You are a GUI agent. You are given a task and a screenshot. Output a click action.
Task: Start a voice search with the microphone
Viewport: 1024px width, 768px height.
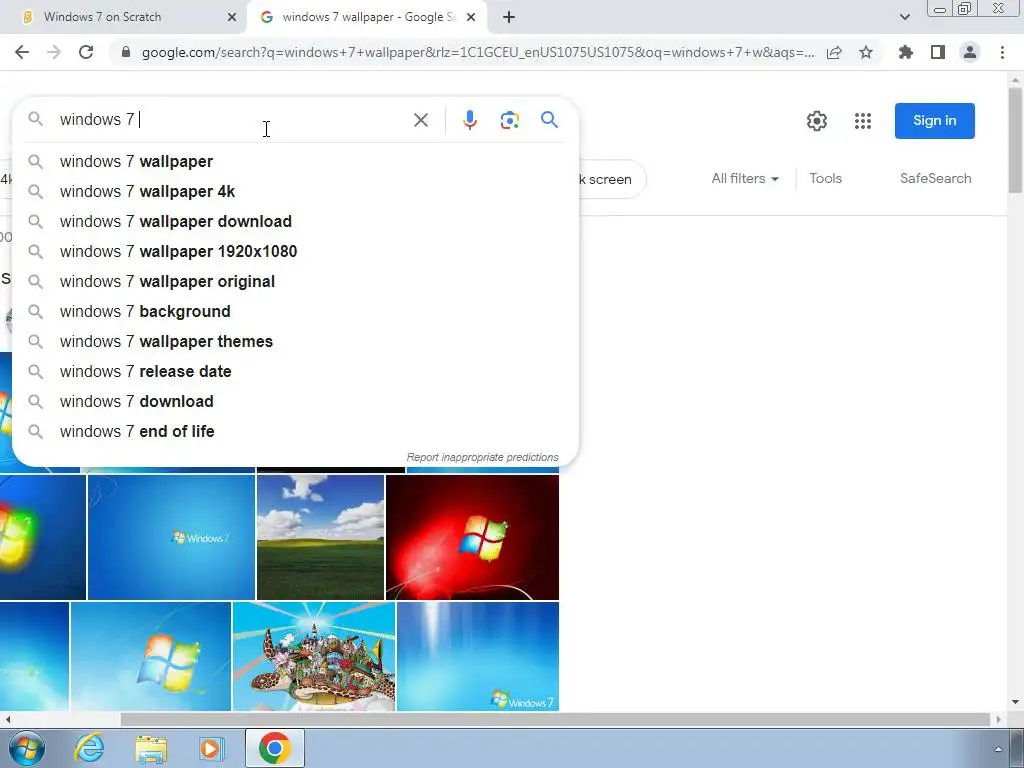click(x=470, y=120)
